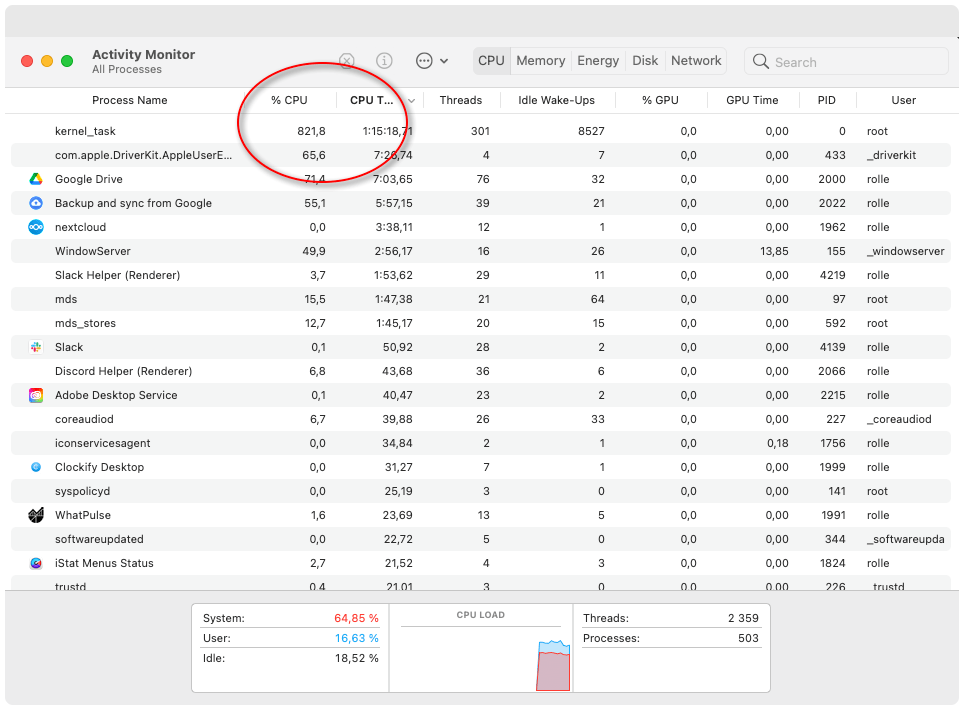Select the WindowServer process row

coord(481,251)
